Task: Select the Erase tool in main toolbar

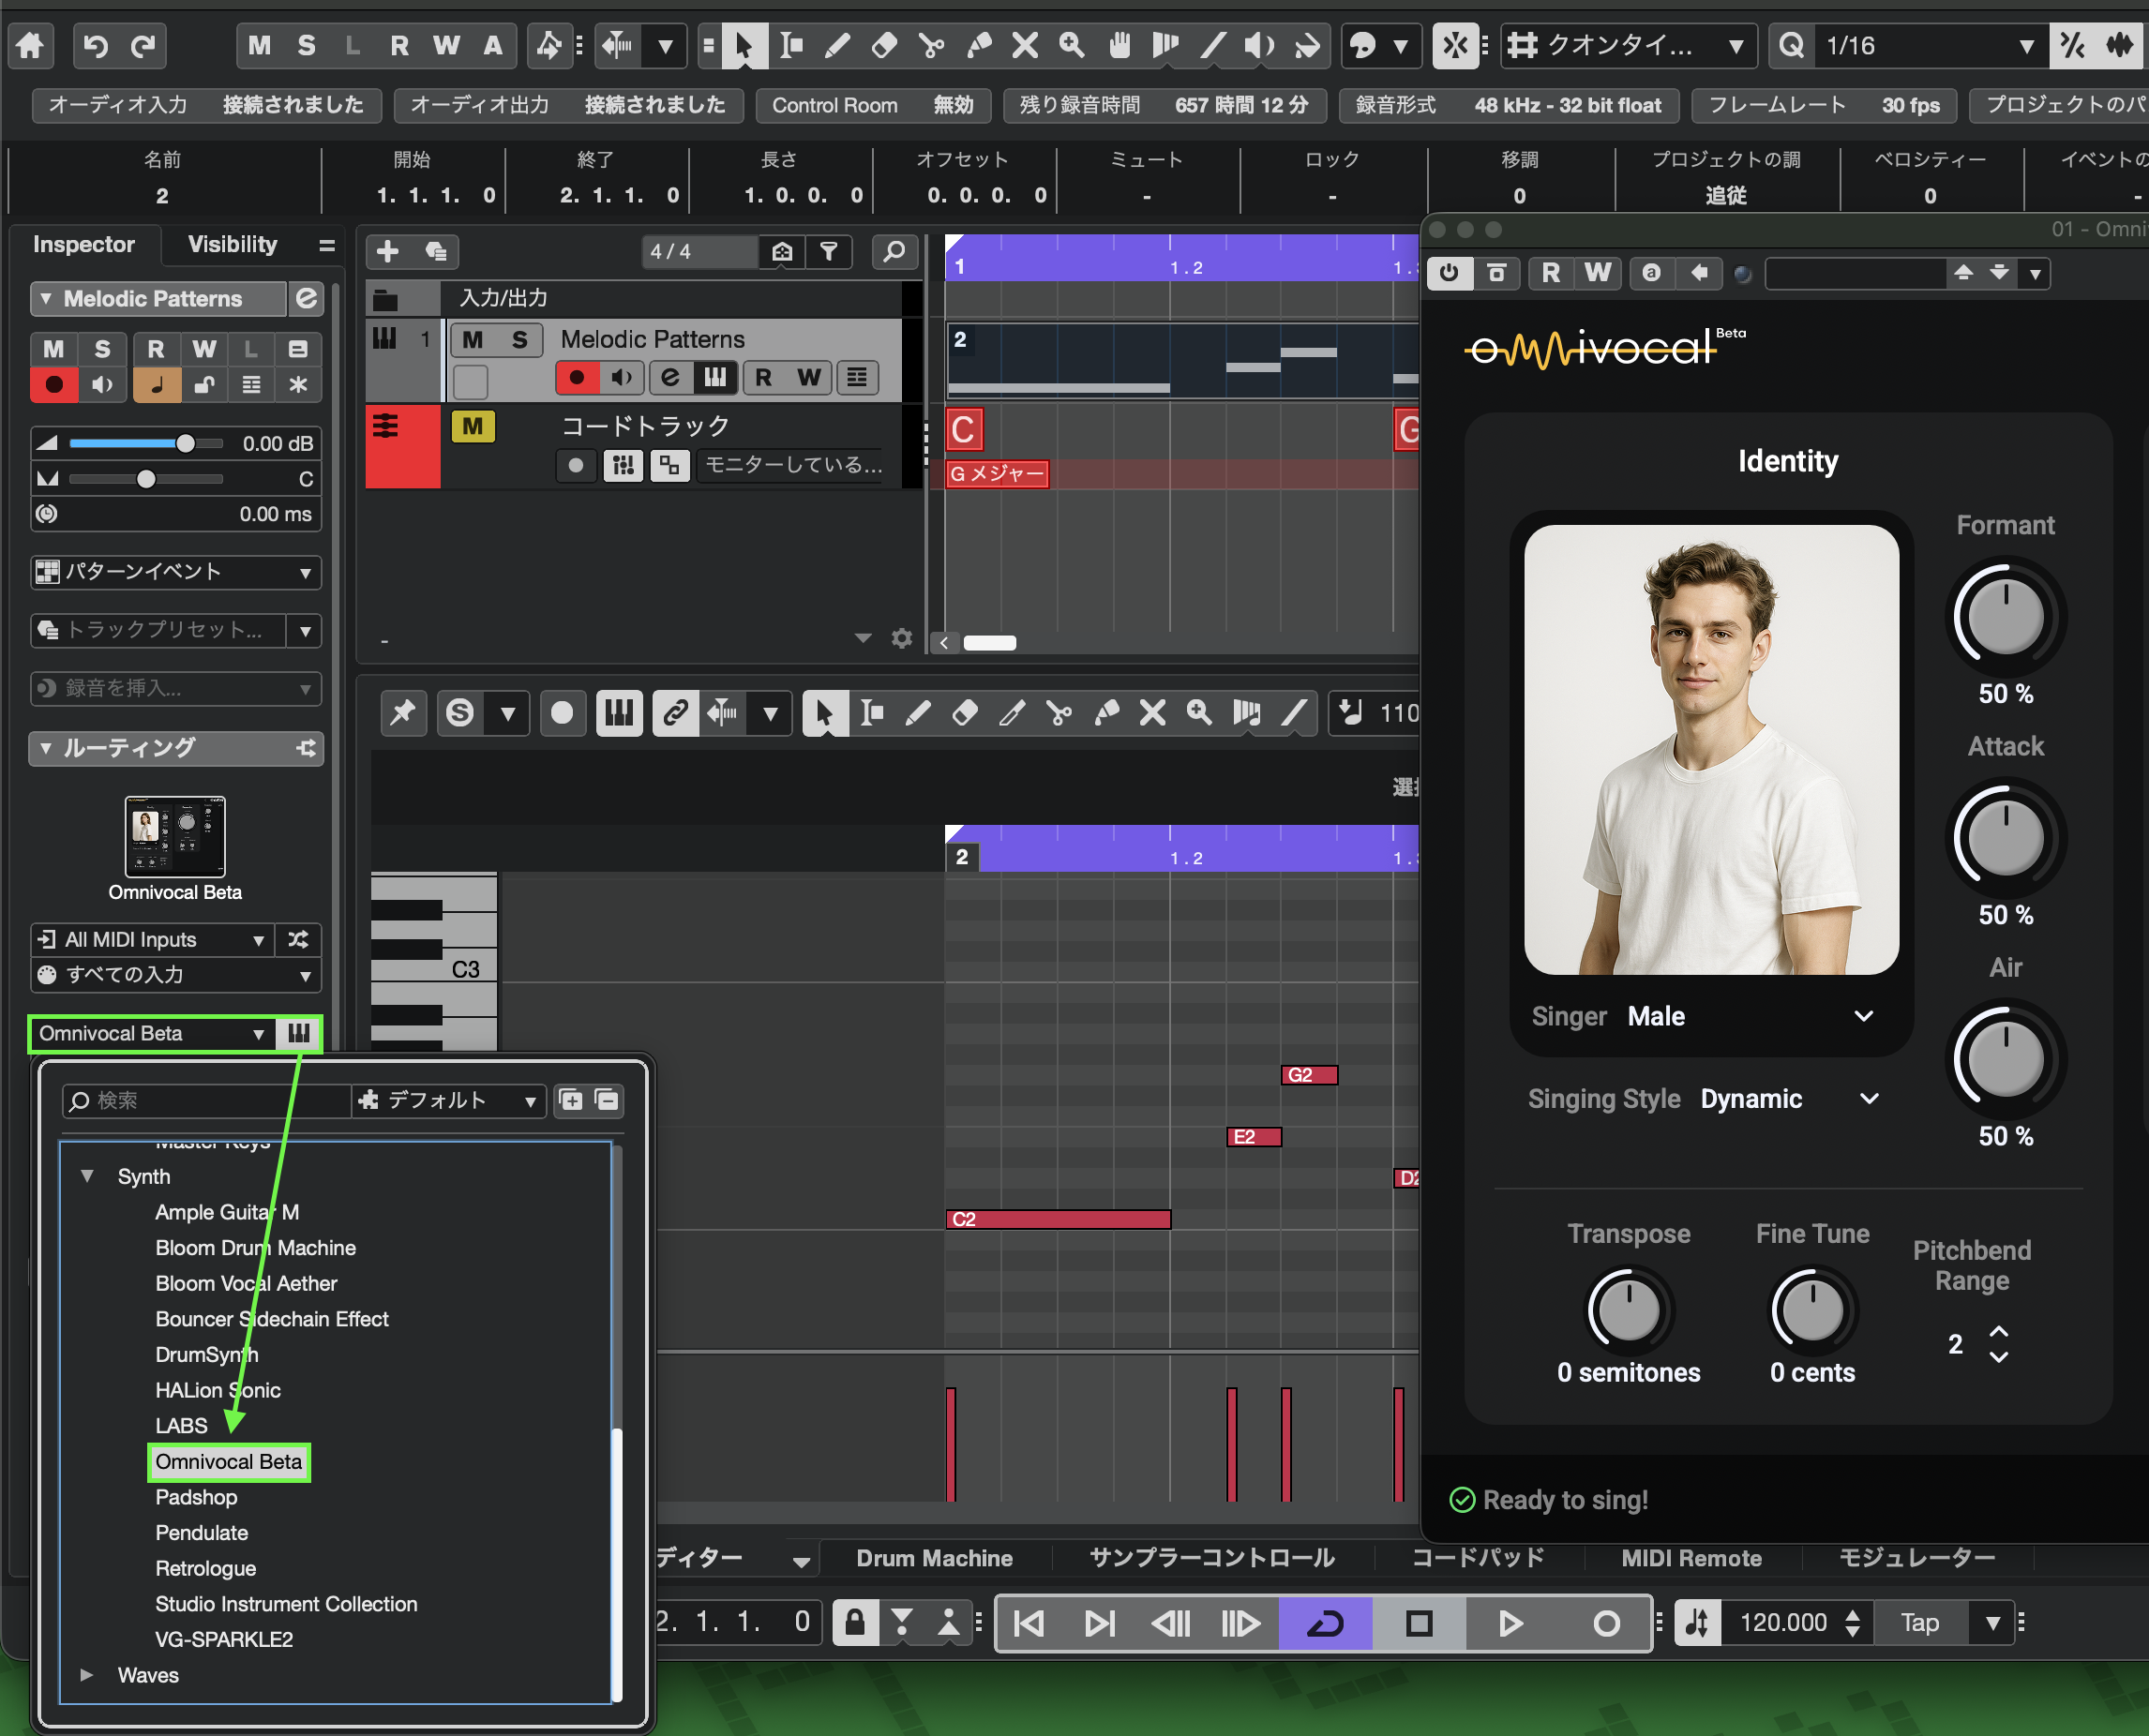Action: pyautogui.click(x=885, y=46)
